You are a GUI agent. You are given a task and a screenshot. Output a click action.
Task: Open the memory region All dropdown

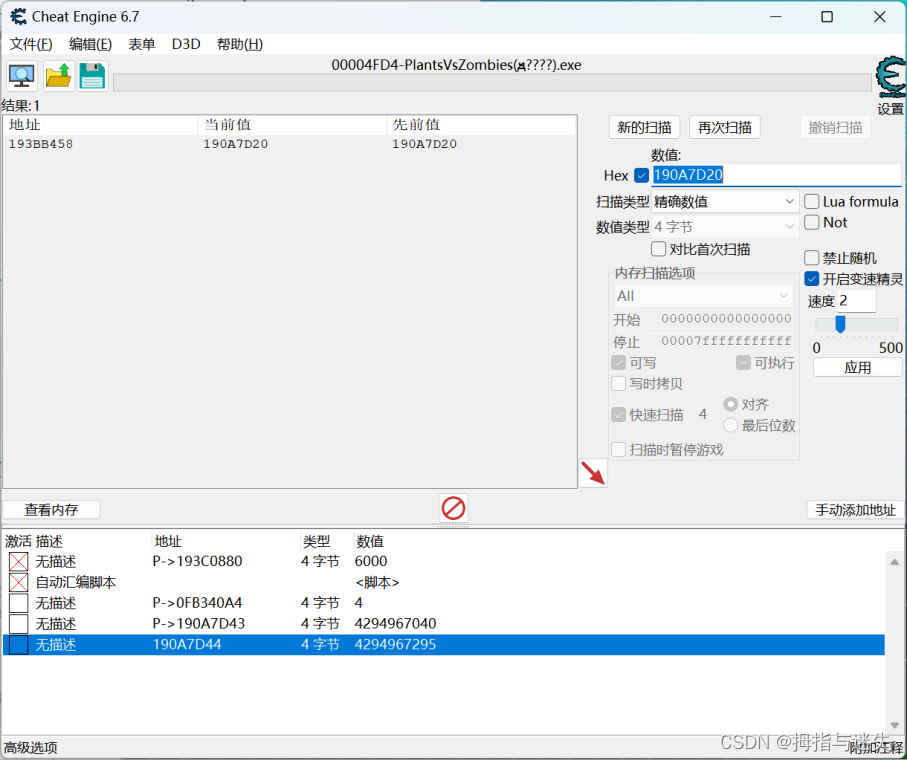click(703, 296)
